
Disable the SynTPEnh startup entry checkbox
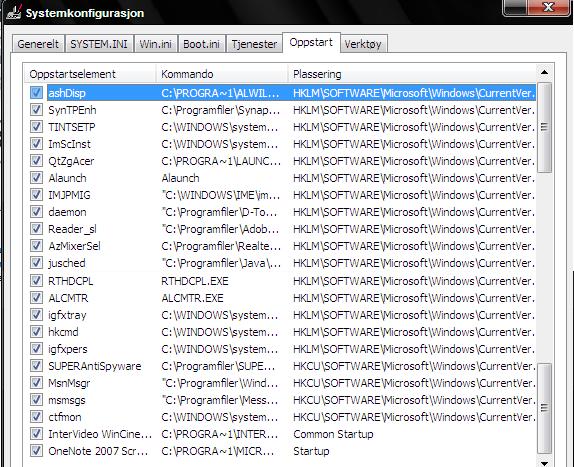tap(36, 109)
